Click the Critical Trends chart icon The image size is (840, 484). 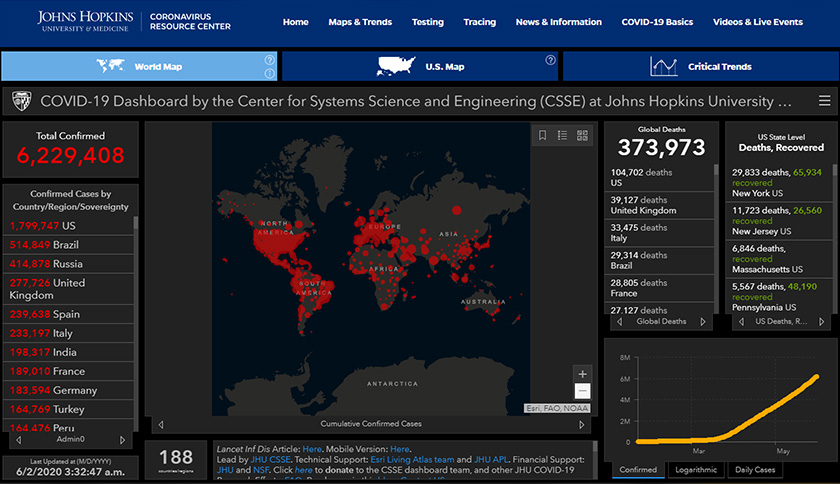click(664, 67)
